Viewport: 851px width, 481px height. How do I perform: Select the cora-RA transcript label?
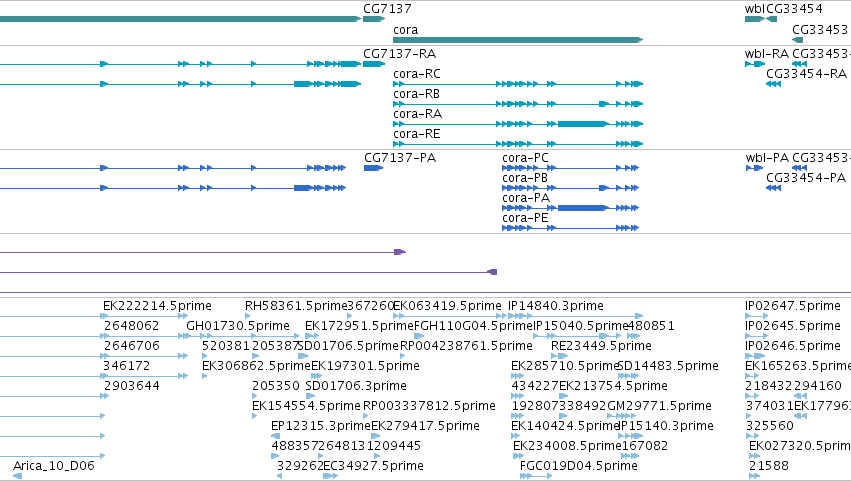(417, 114)
